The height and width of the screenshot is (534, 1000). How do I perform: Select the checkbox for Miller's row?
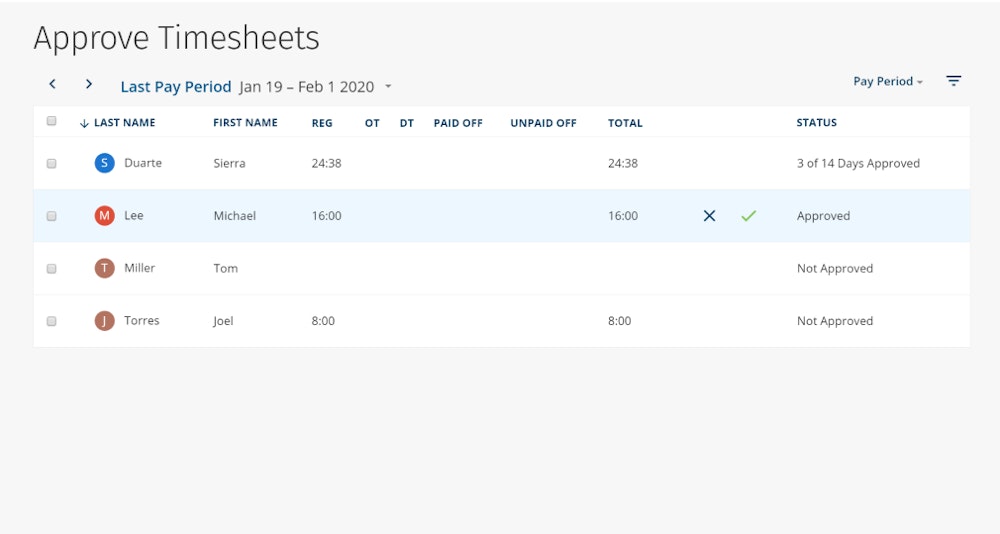point(52,268)
